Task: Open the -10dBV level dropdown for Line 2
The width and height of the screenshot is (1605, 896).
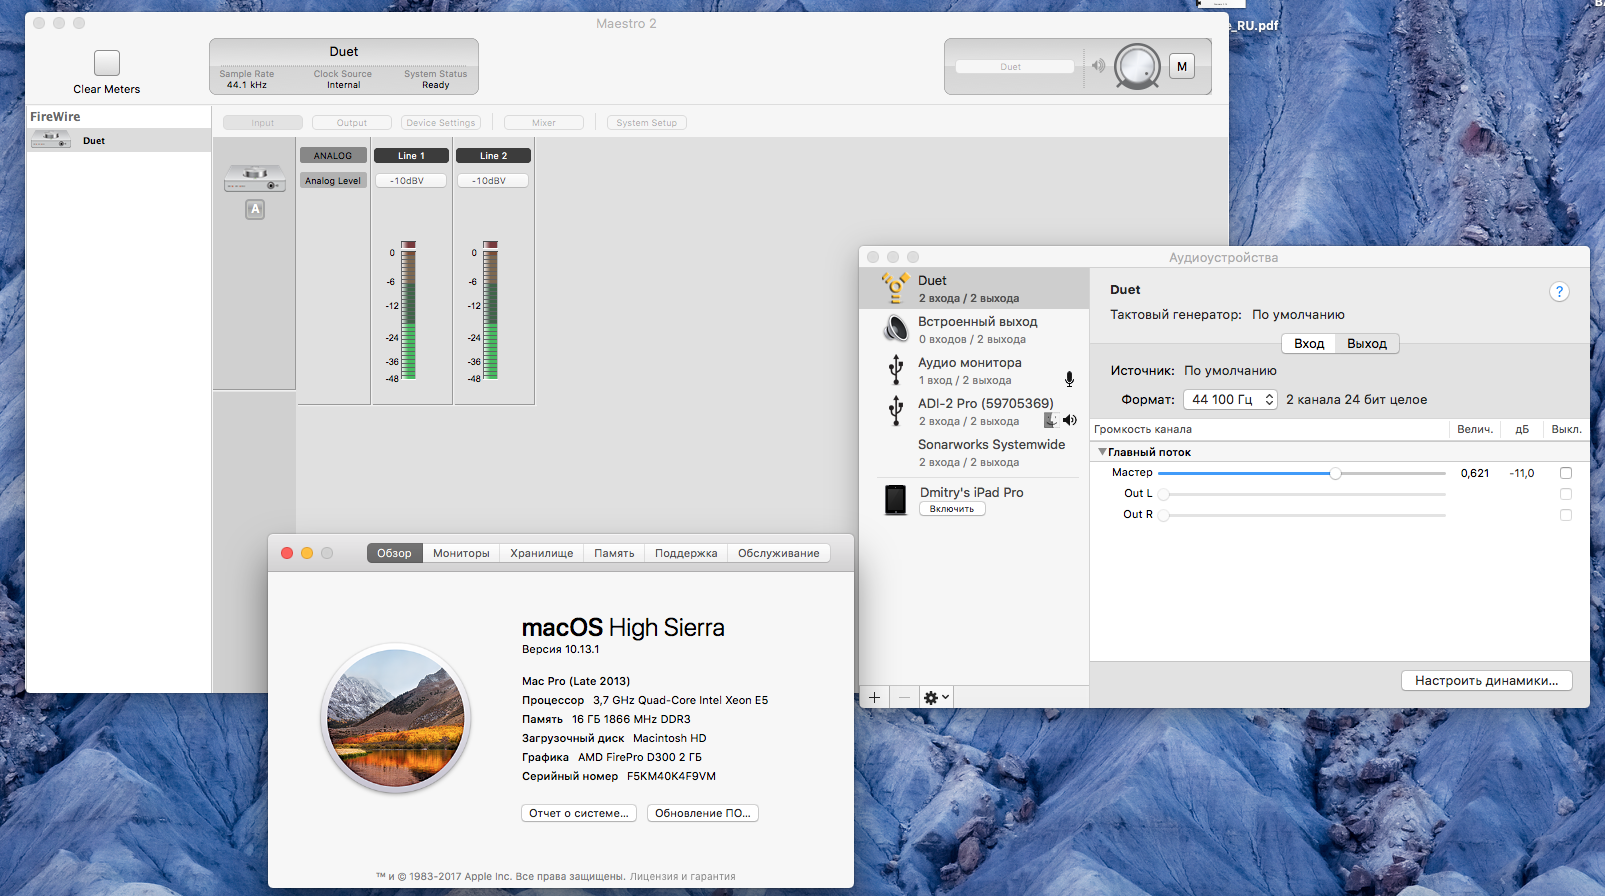Action: (x=493, y=181)
